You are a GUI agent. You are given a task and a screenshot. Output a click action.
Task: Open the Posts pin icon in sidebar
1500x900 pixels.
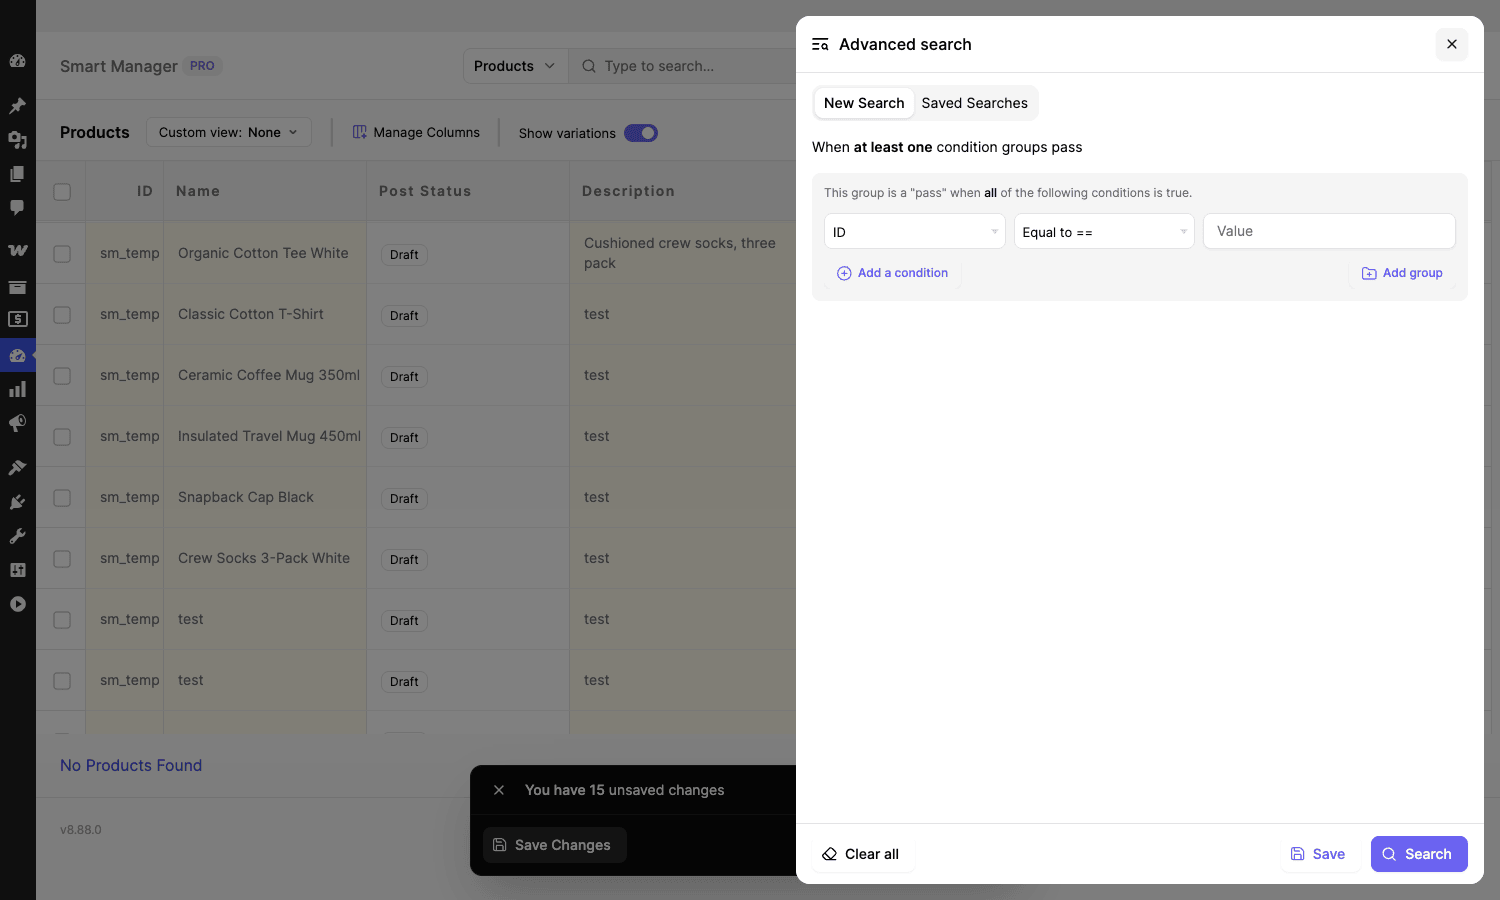tap(17, 105)
